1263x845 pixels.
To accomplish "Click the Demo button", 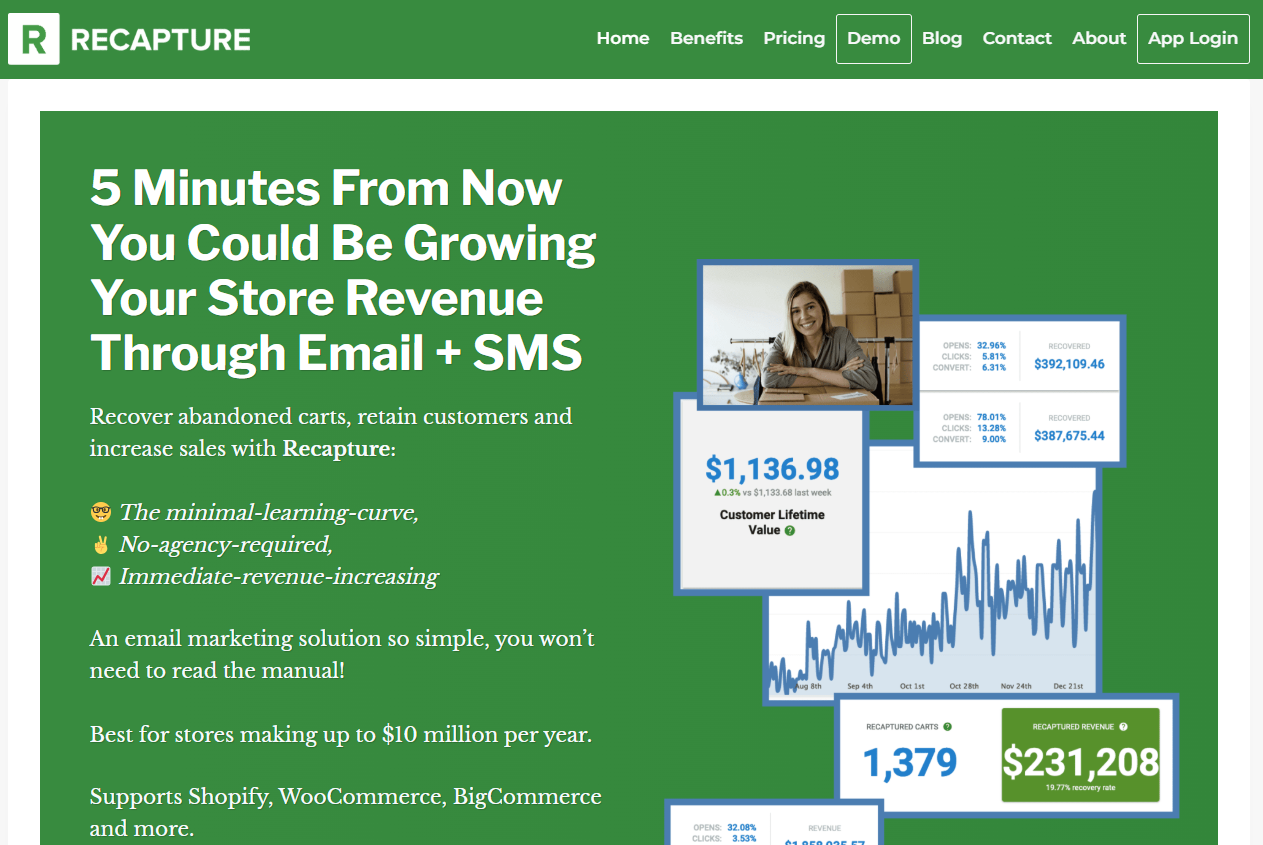I will (x=873, y=38).
